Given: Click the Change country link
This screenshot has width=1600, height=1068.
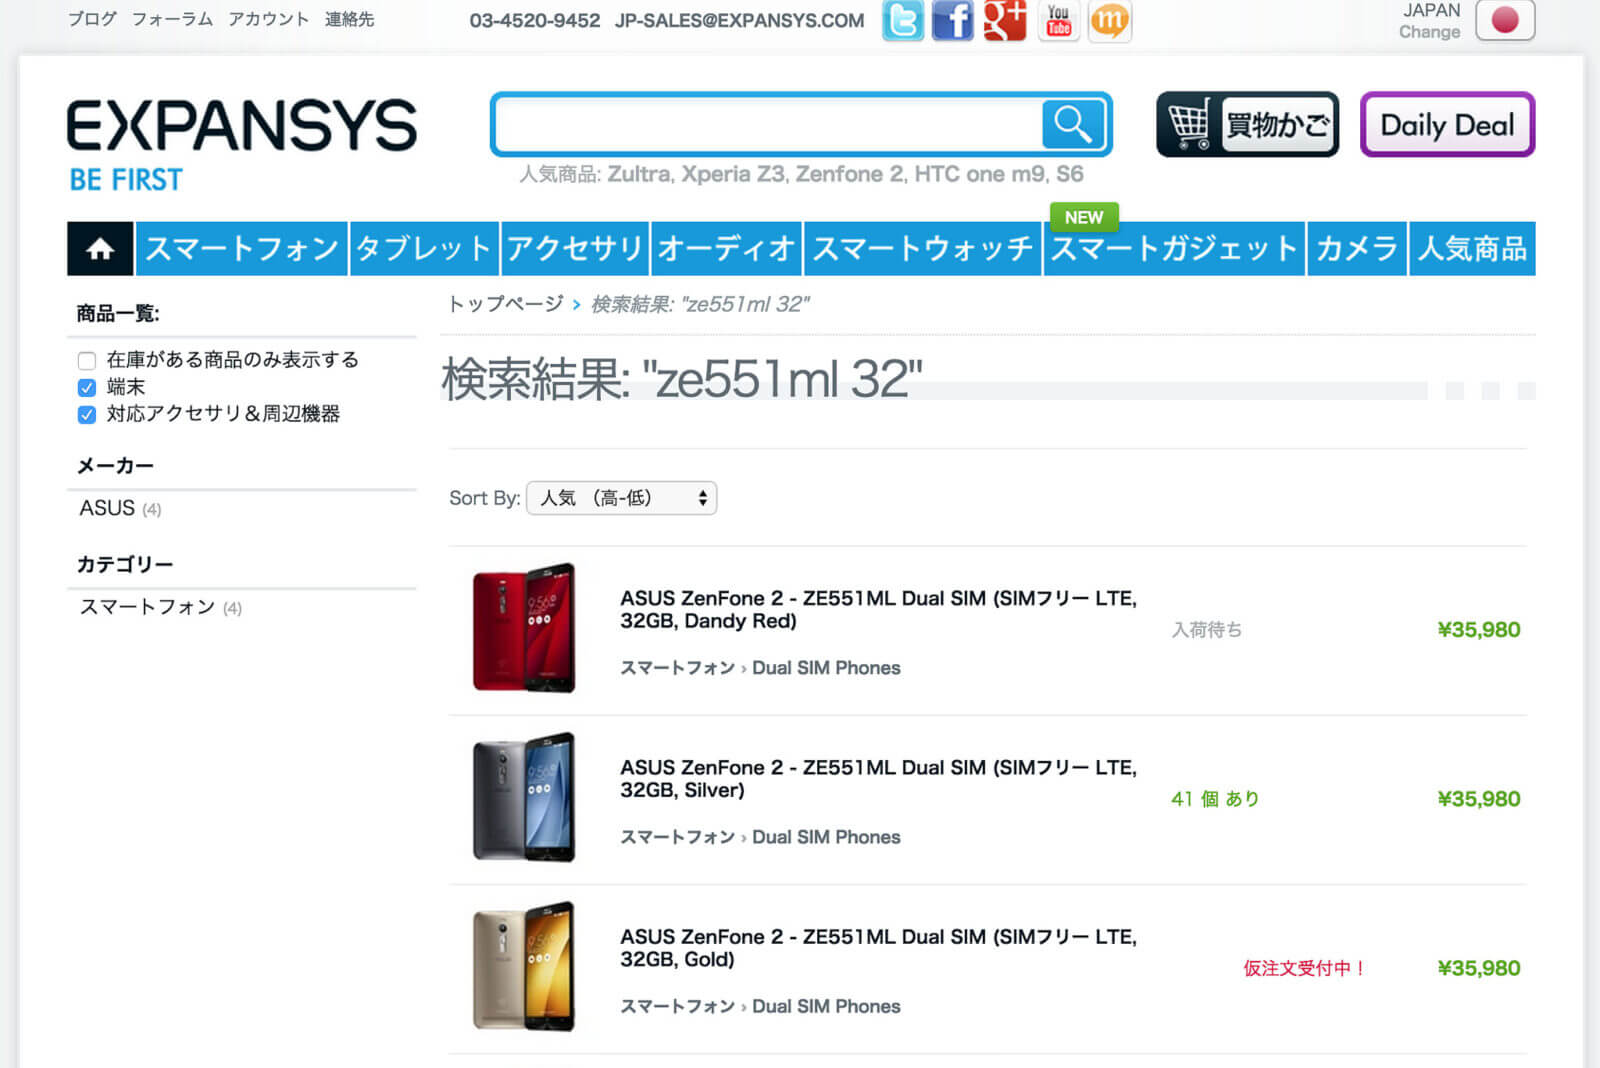Looking at the screenshot, I should tap(1429, 32).
